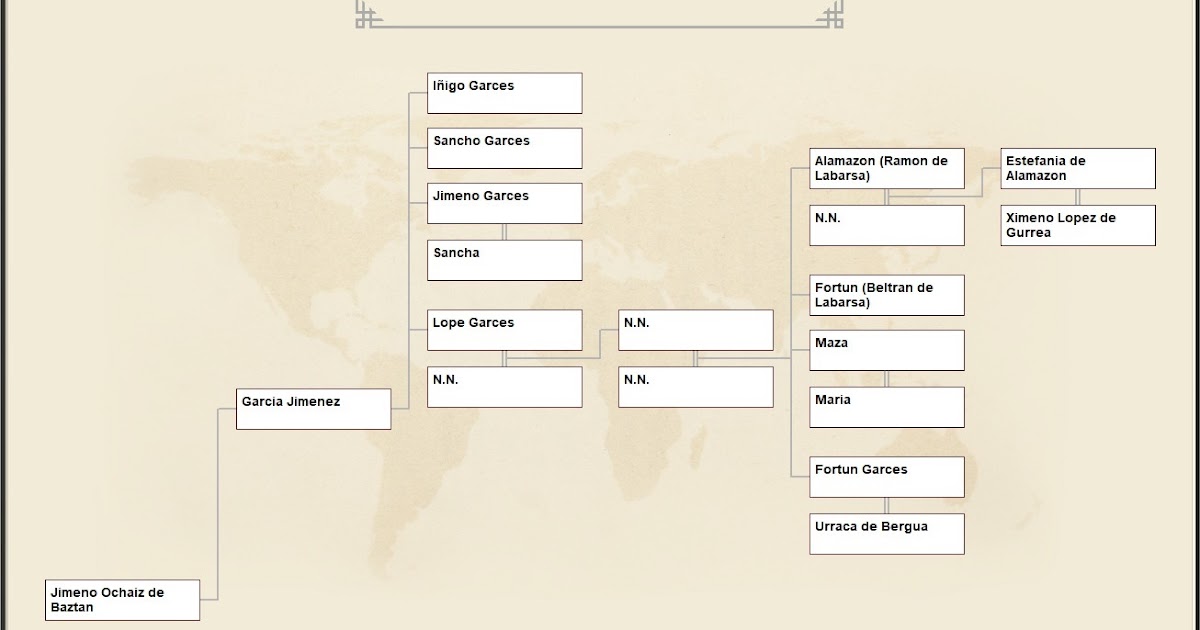
Task: Click the Alamazon (Ramon de Labarsa) box
Action: pyautogui.click(x=886, y=167)
